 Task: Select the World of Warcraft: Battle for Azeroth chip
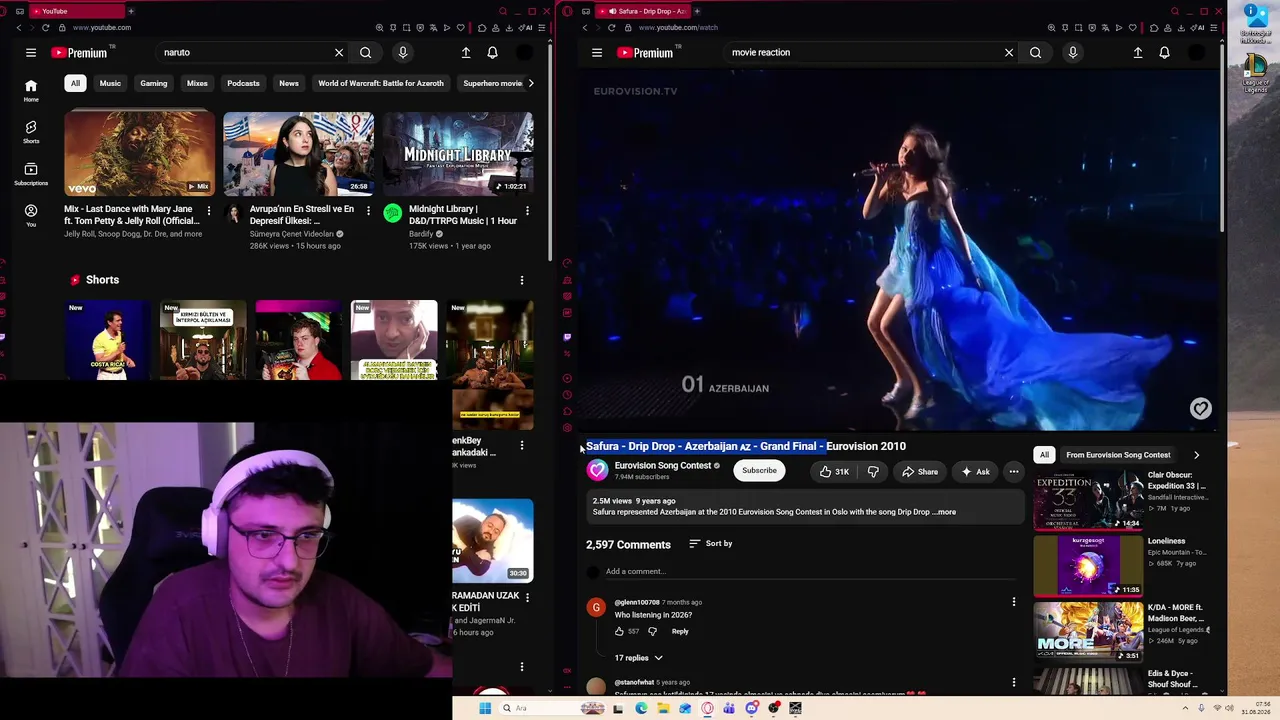click(x=381, y=84)
